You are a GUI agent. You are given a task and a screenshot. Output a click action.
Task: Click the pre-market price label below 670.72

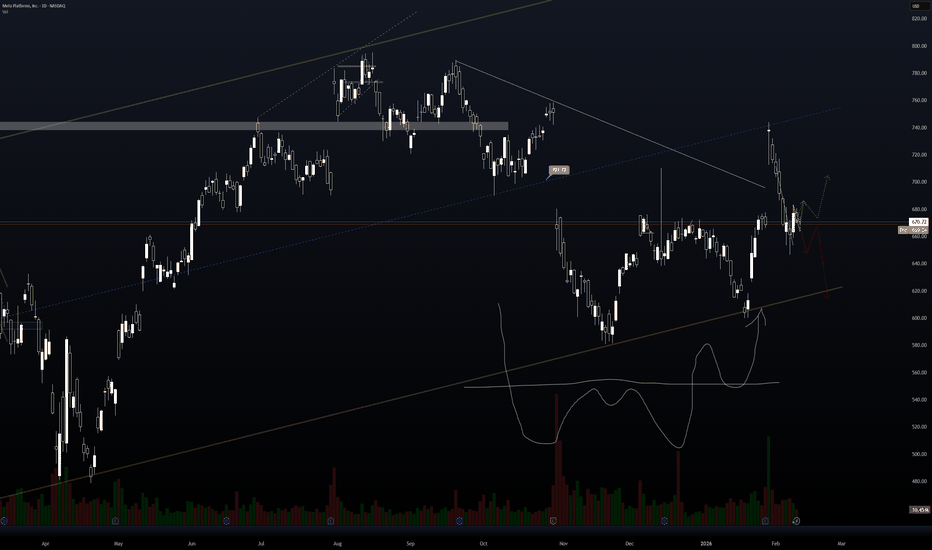(913, 230)
